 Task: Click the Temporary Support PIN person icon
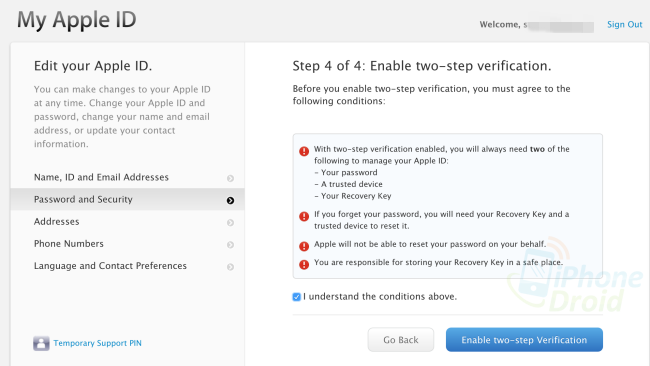pos(41,343)
